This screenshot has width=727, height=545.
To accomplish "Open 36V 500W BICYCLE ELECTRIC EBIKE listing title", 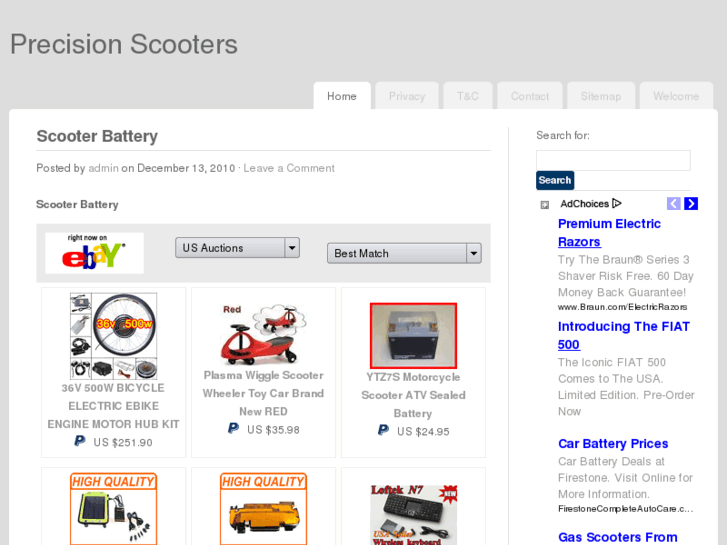I will 114,406.
